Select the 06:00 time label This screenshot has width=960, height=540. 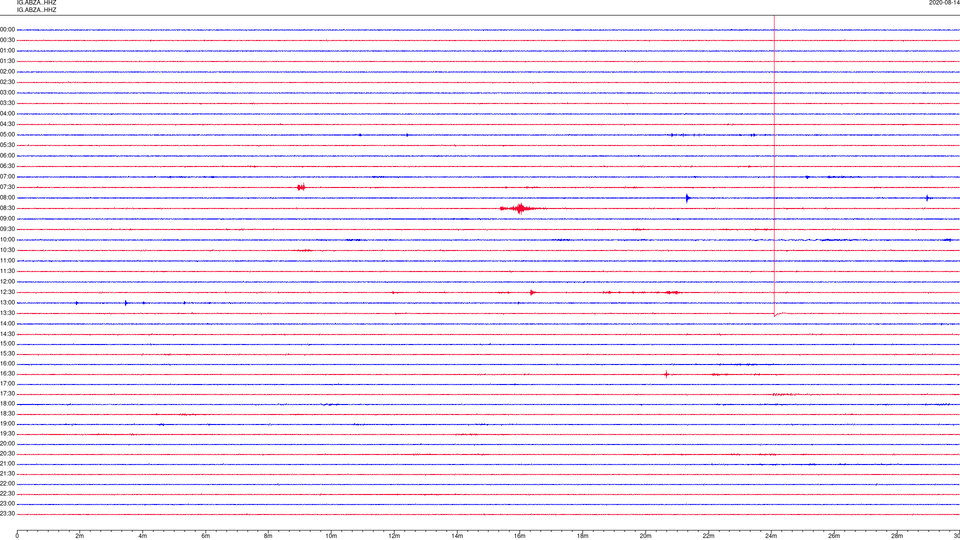pyautogui.click(x=7, y=156)
